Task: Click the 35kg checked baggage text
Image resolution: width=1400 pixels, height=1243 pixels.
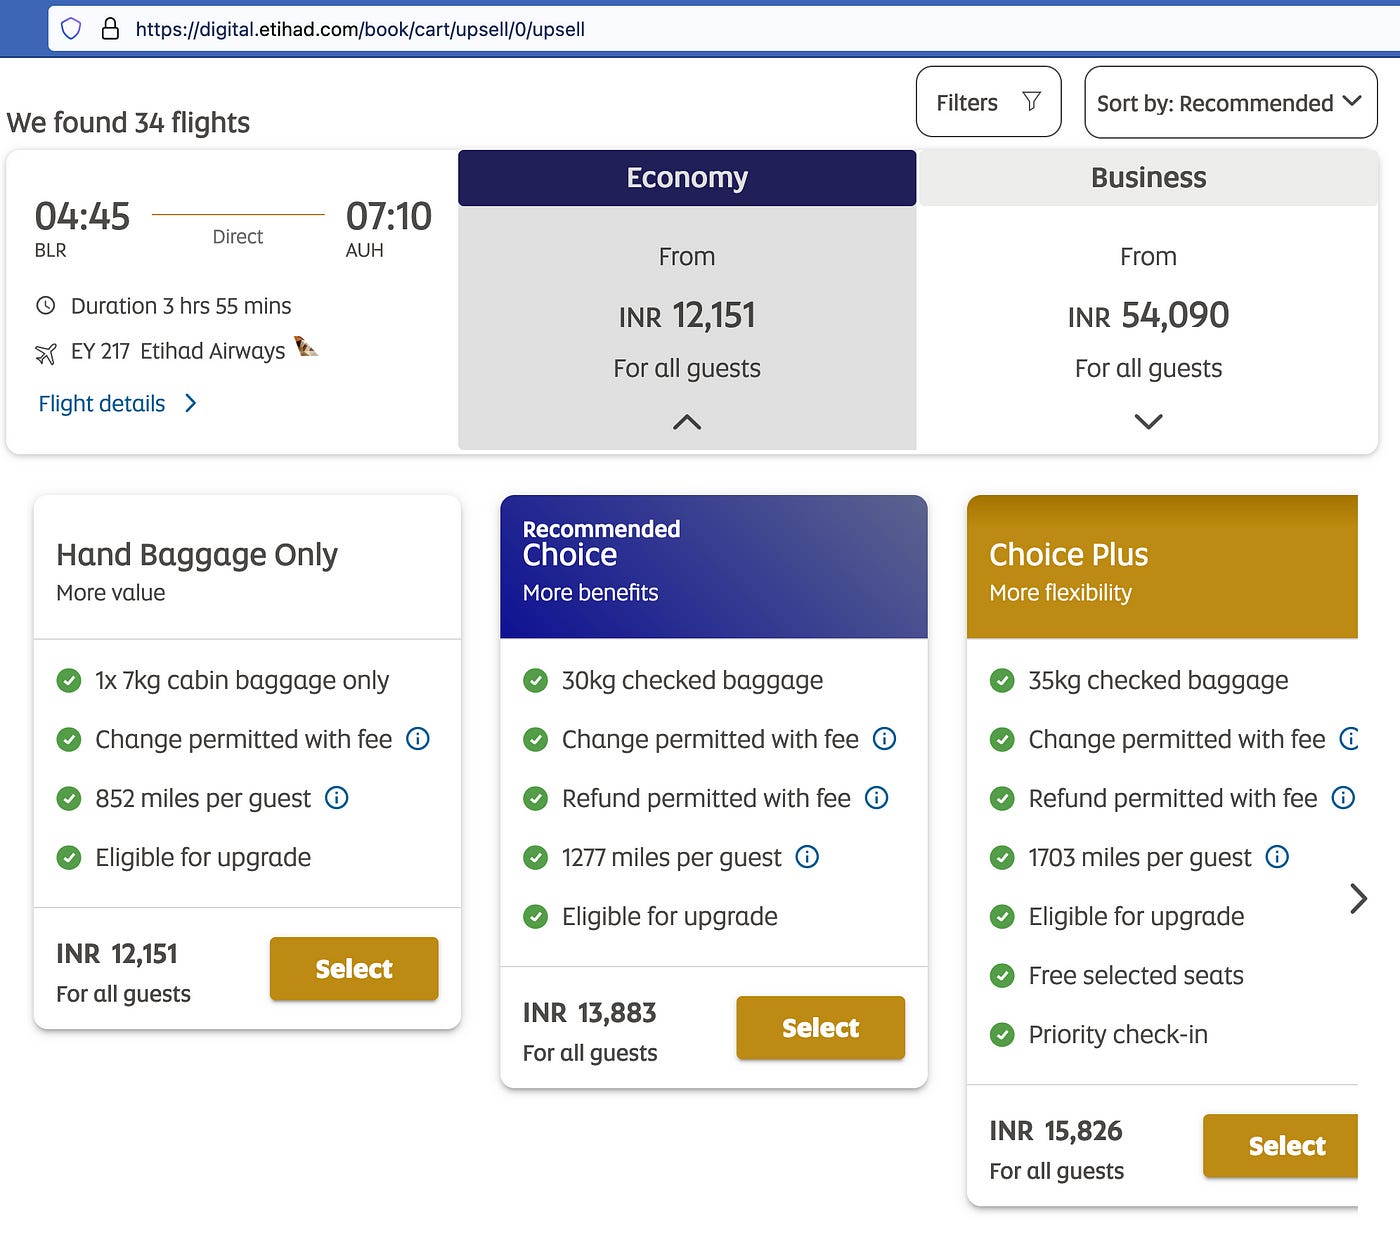Action: [1158, 681]
